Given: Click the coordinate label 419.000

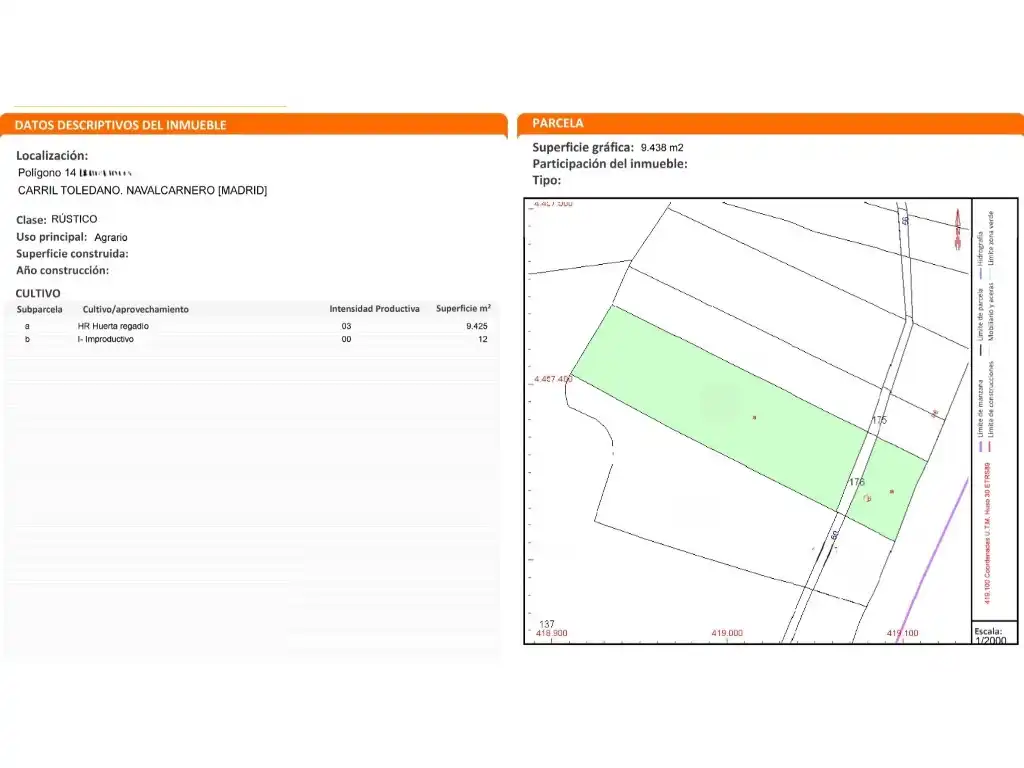Looking at the screenshot, I should click(x=727, y=633).
